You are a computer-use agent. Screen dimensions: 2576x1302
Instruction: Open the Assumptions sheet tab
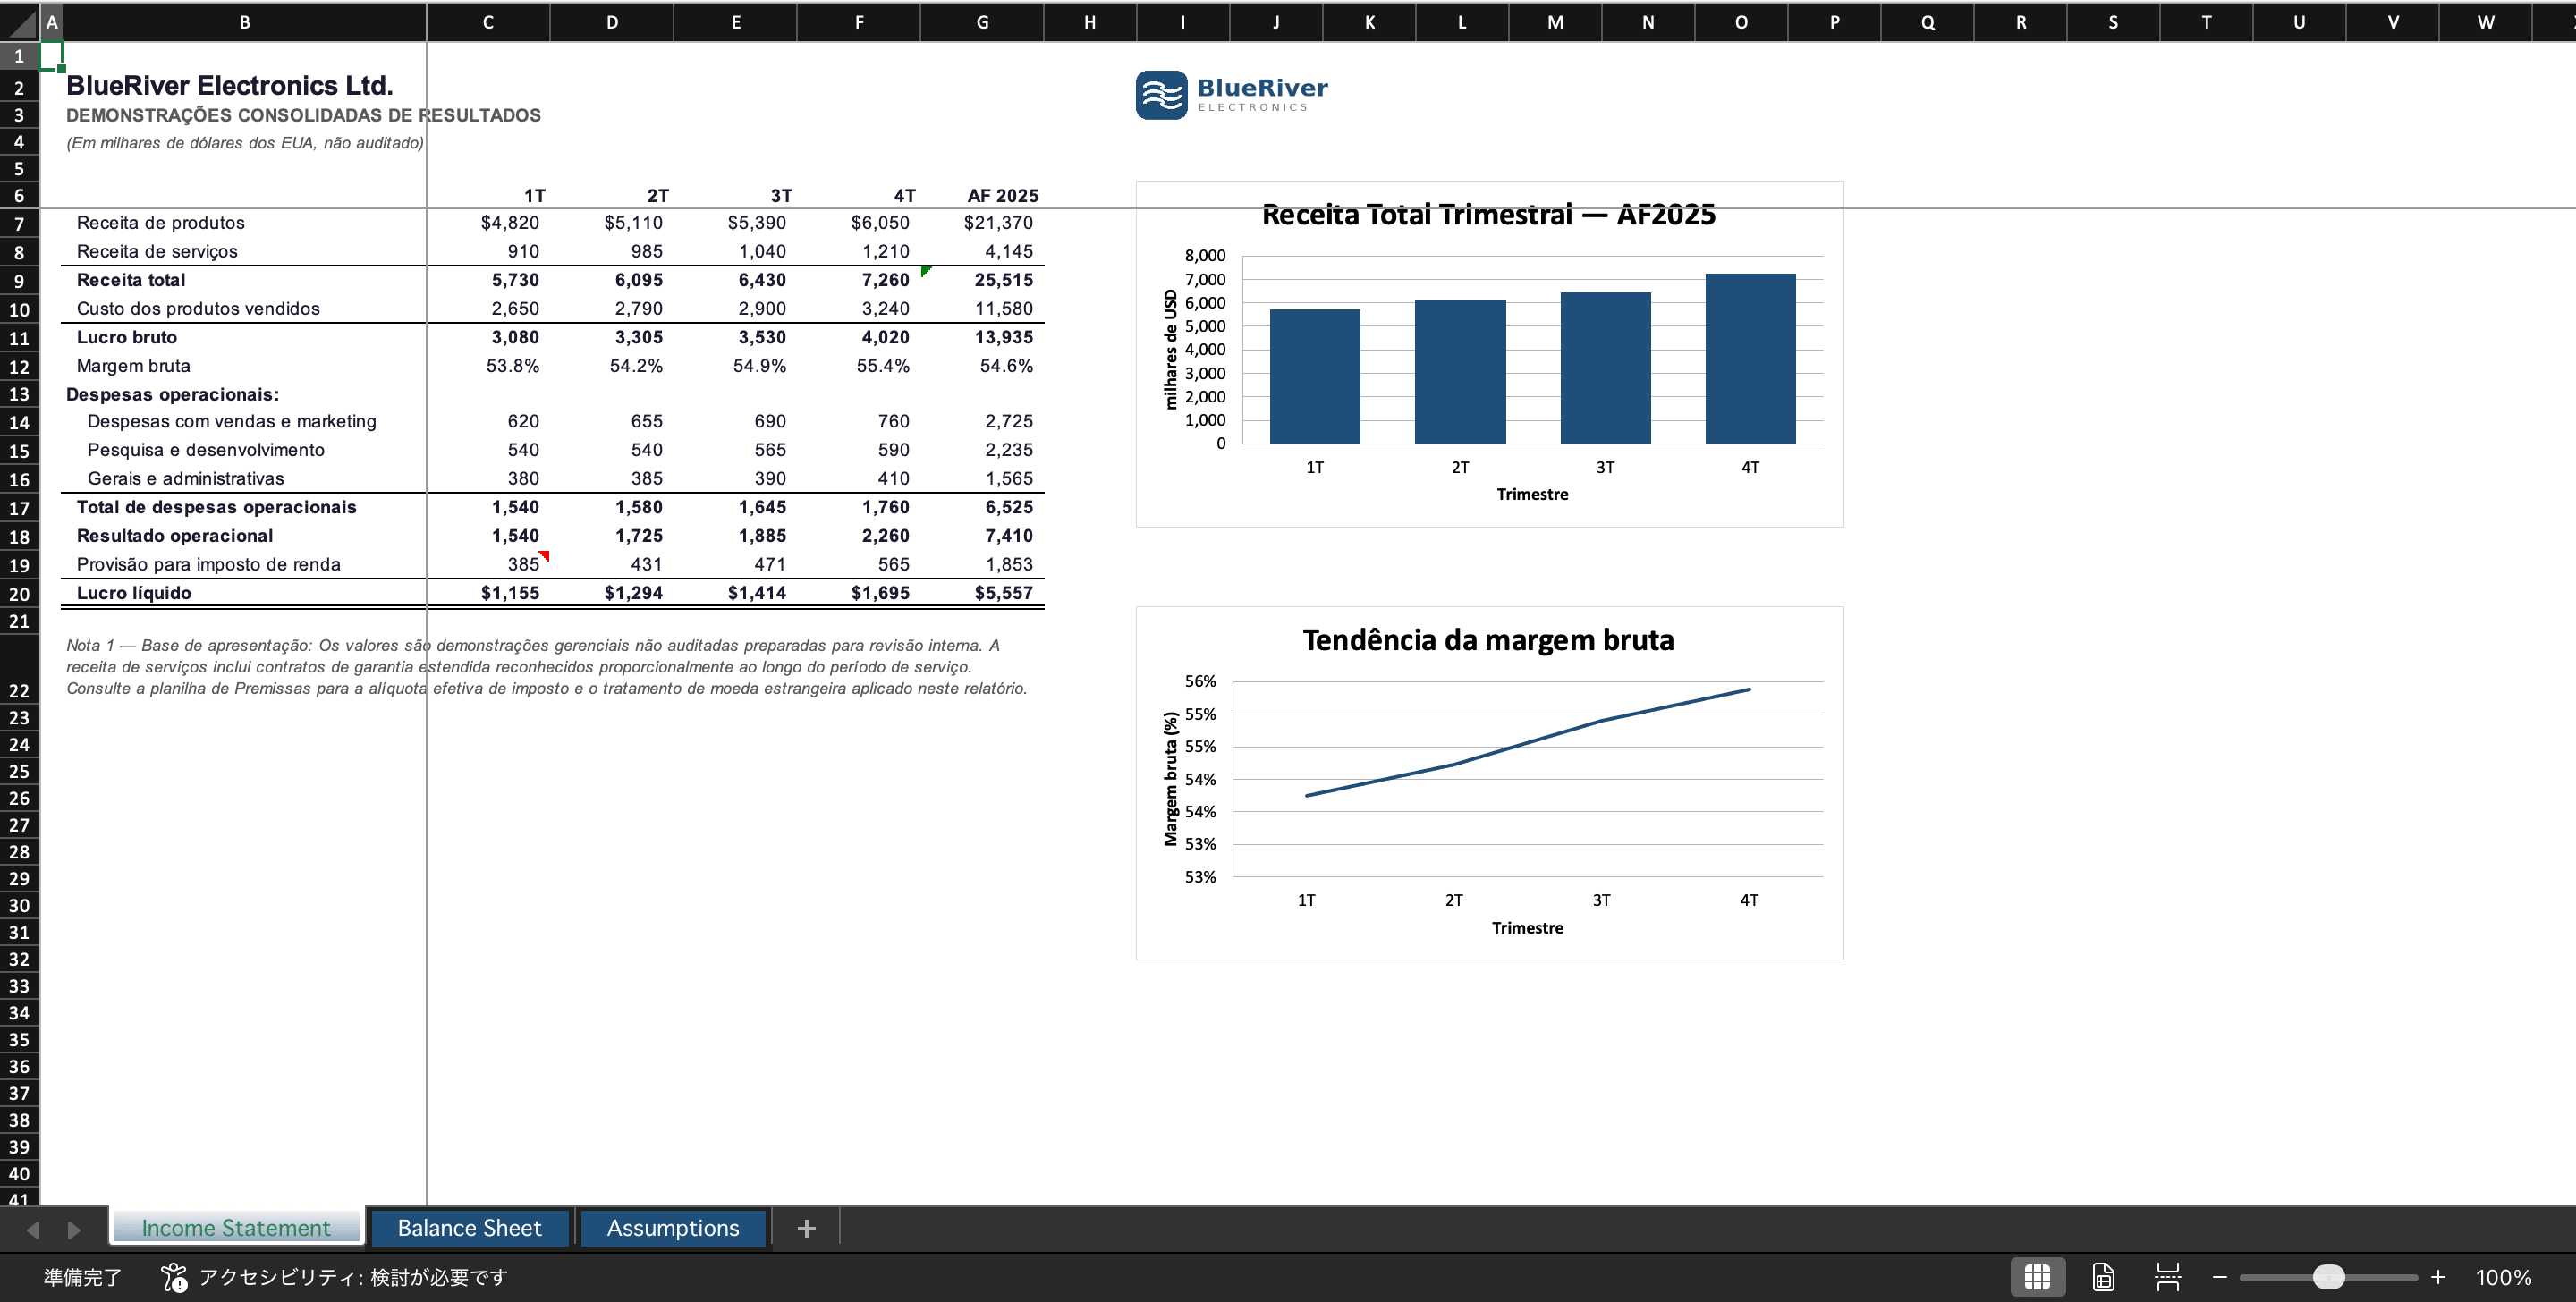(x=673, y=1228)
